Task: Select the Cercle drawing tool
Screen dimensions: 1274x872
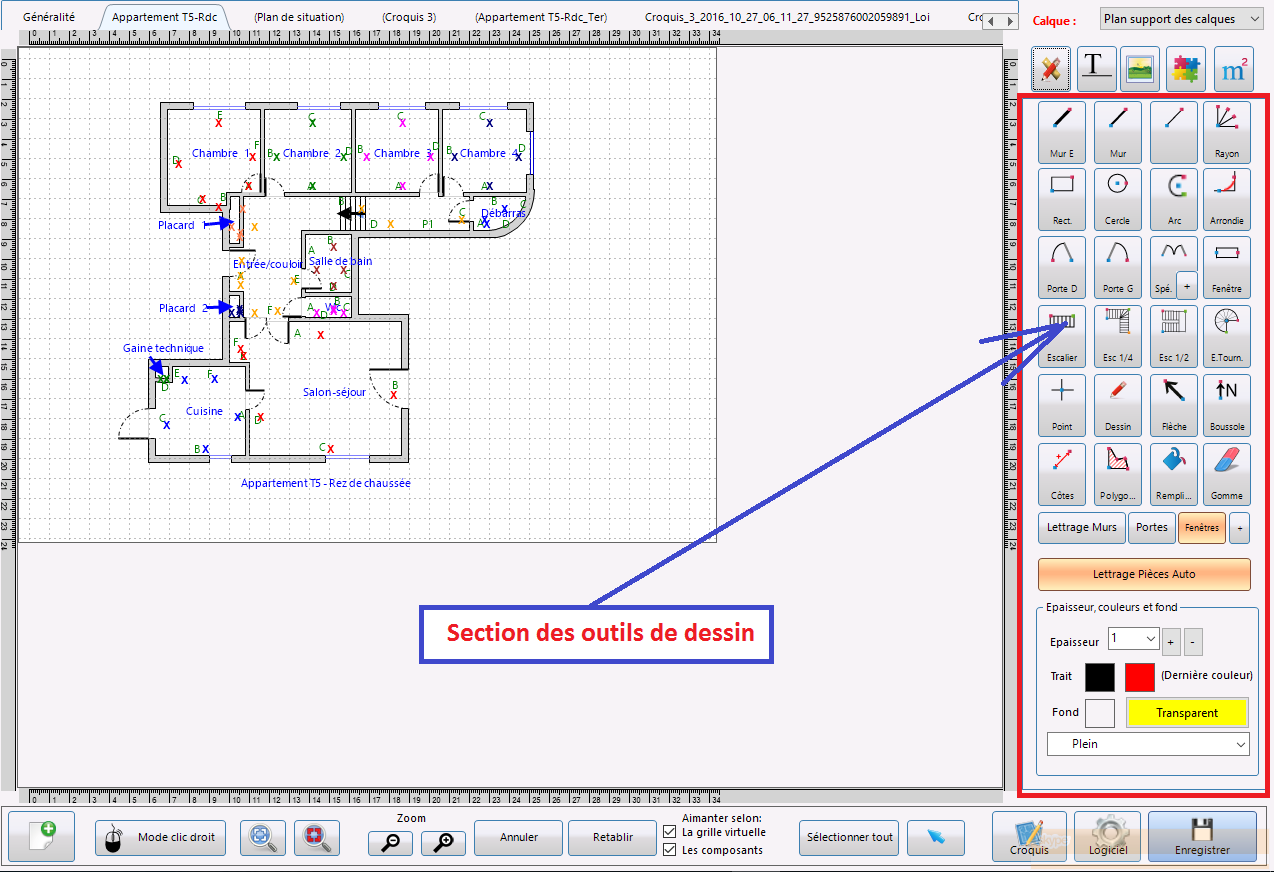Action: click(x=1117, y=199)
